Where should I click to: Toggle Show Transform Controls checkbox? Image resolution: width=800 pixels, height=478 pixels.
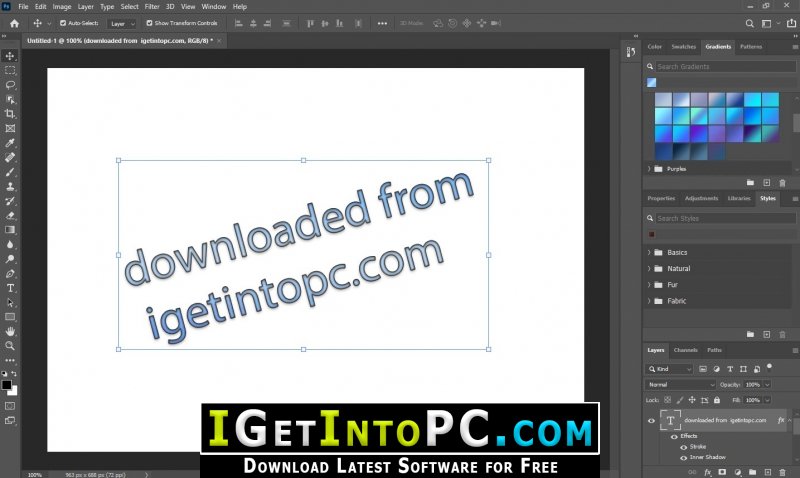[x=149, y=23]
